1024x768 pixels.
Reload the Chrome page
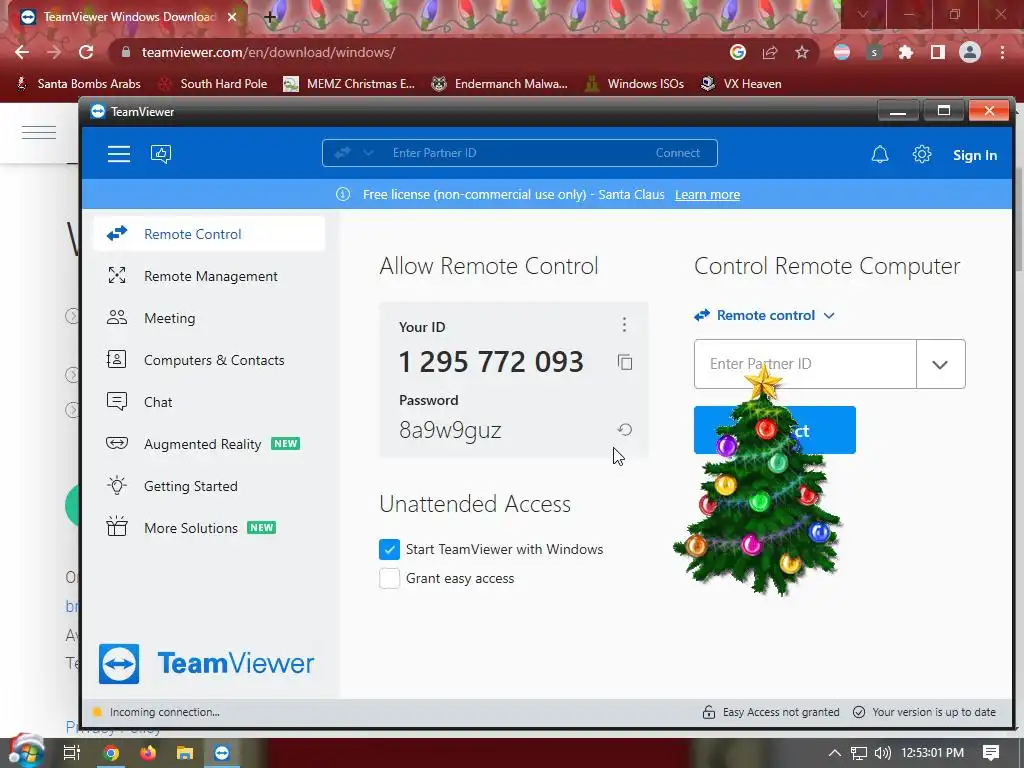[86, 52]
